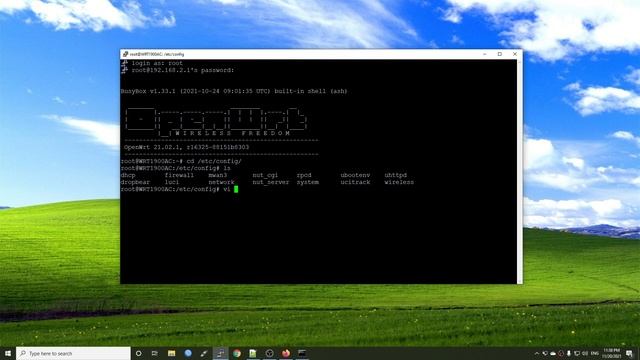The height and width of the screenshot is (360, 640).
Task: Show hidden system tray icons
Action: coord(537,353)
